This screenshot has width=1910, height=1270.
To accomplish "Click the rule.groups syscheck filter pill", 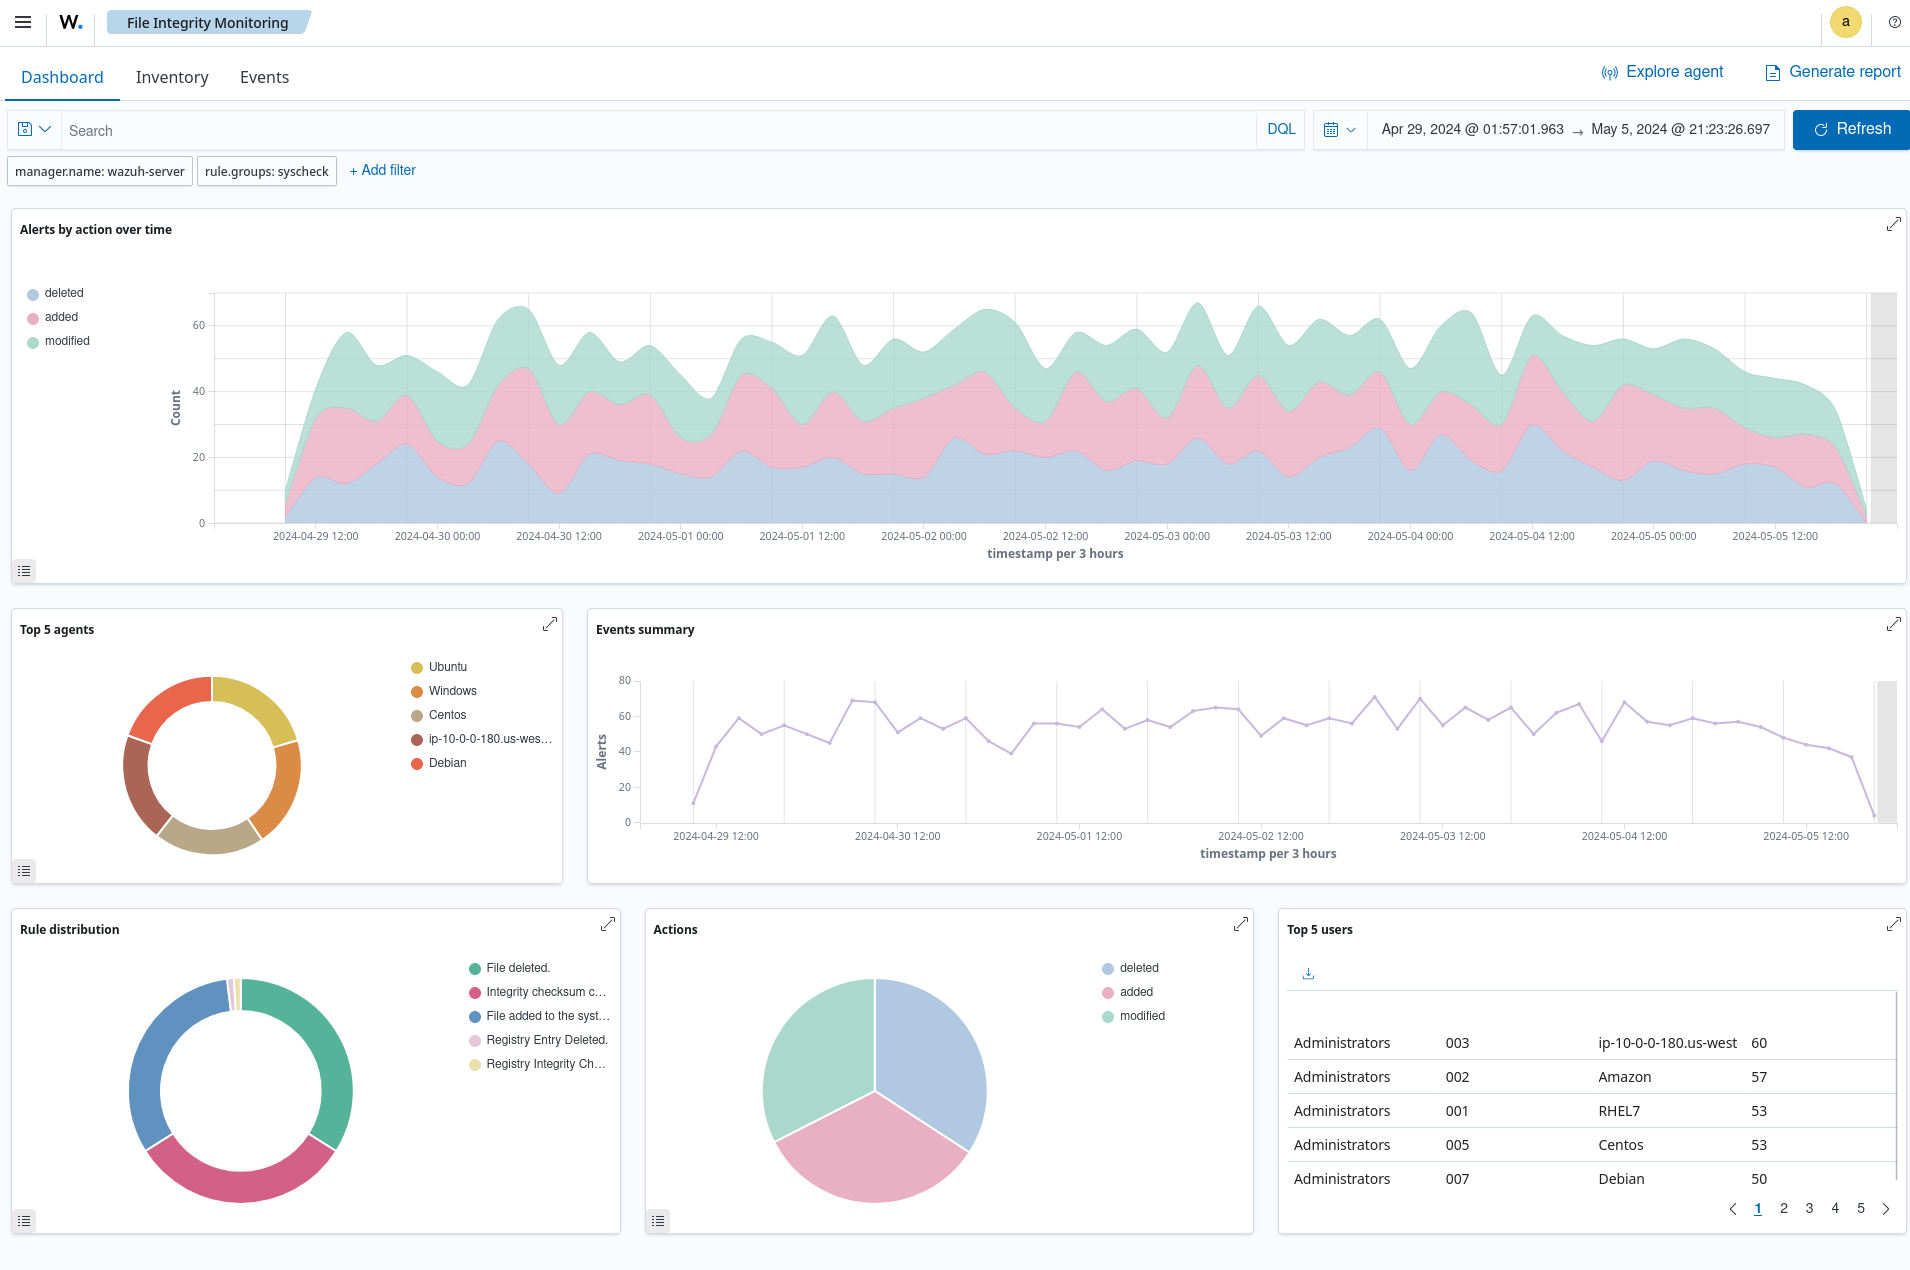I will [266, 171].
